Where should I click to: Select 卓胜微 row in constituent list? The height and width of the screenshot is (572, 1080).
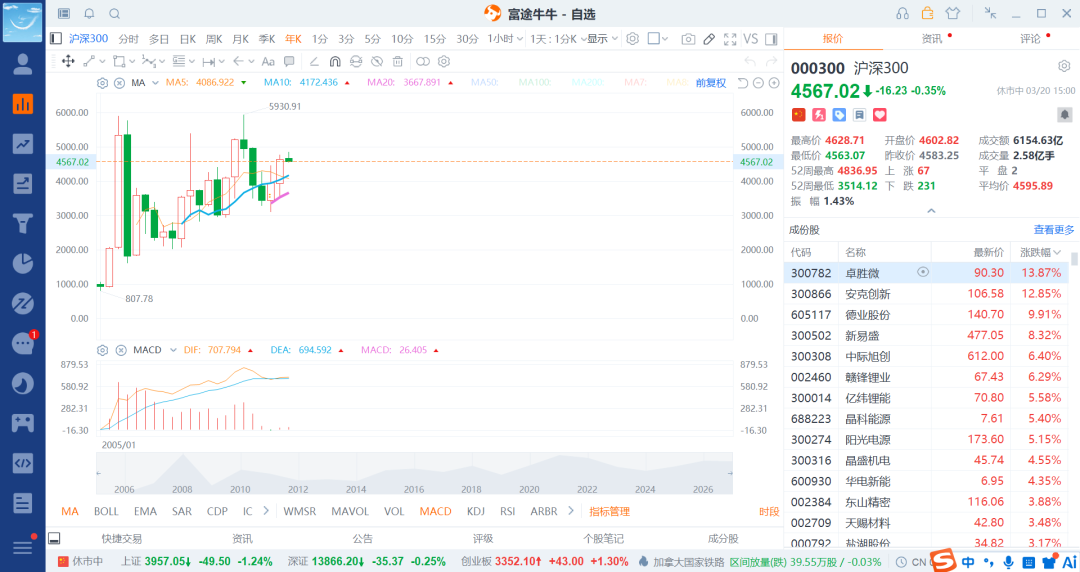(x=926, y=273)
